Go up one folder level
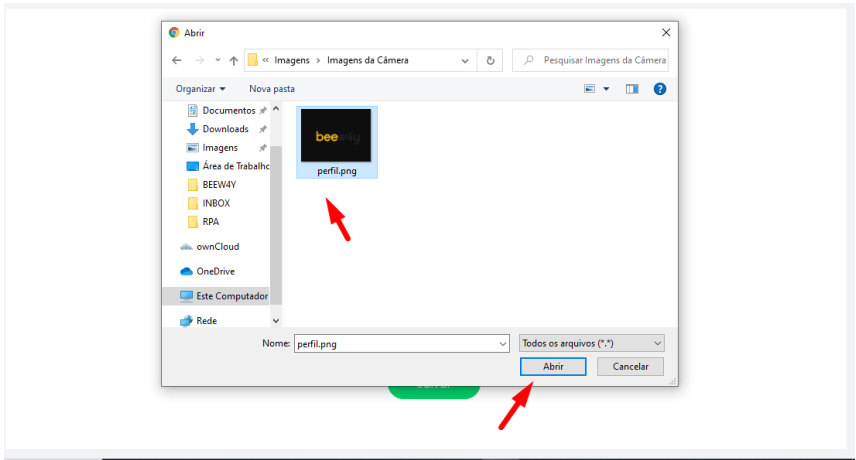 [x=234, y=61]
